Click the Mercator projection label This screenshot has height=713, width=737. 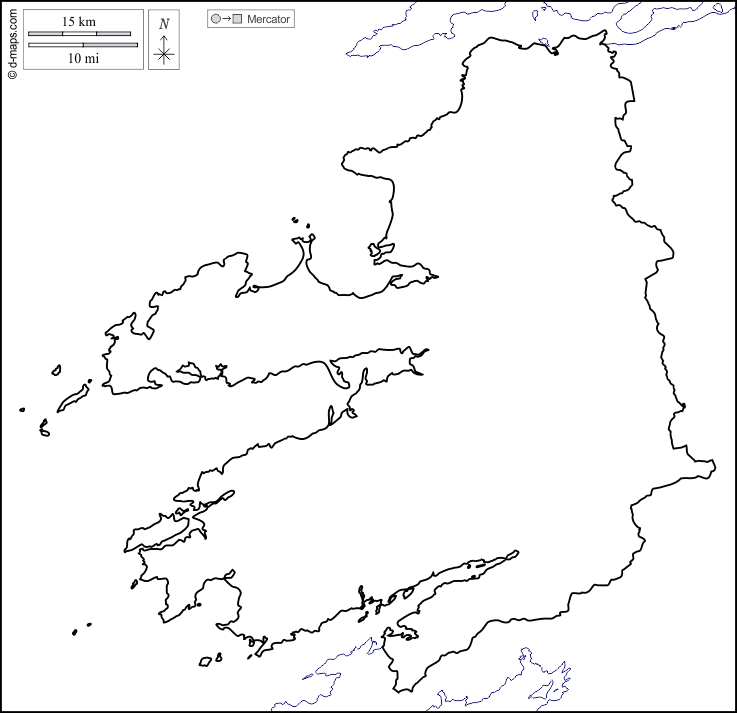click(268, 19)
